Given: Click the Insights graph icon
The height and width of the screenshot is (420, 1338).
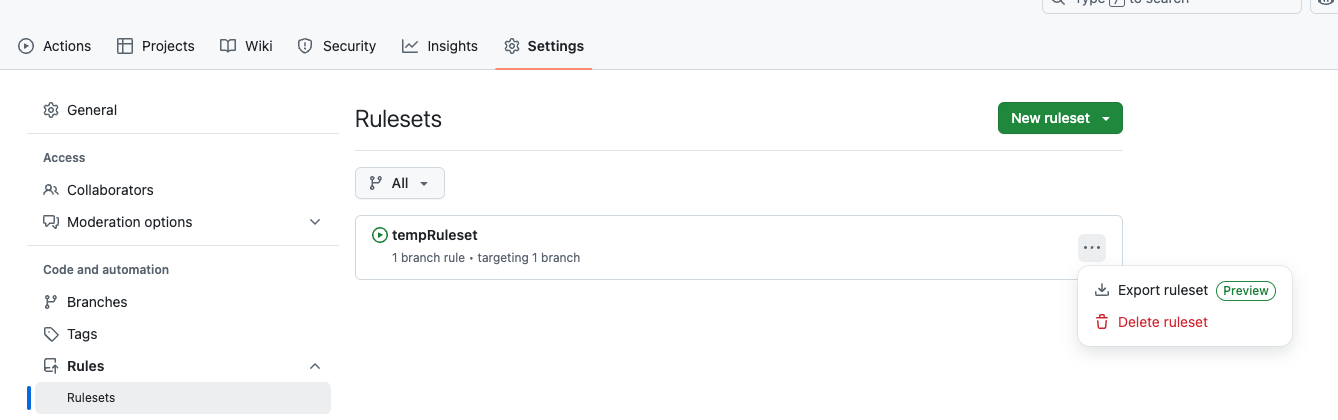Looking at the screenshot, I should [410, 46].
